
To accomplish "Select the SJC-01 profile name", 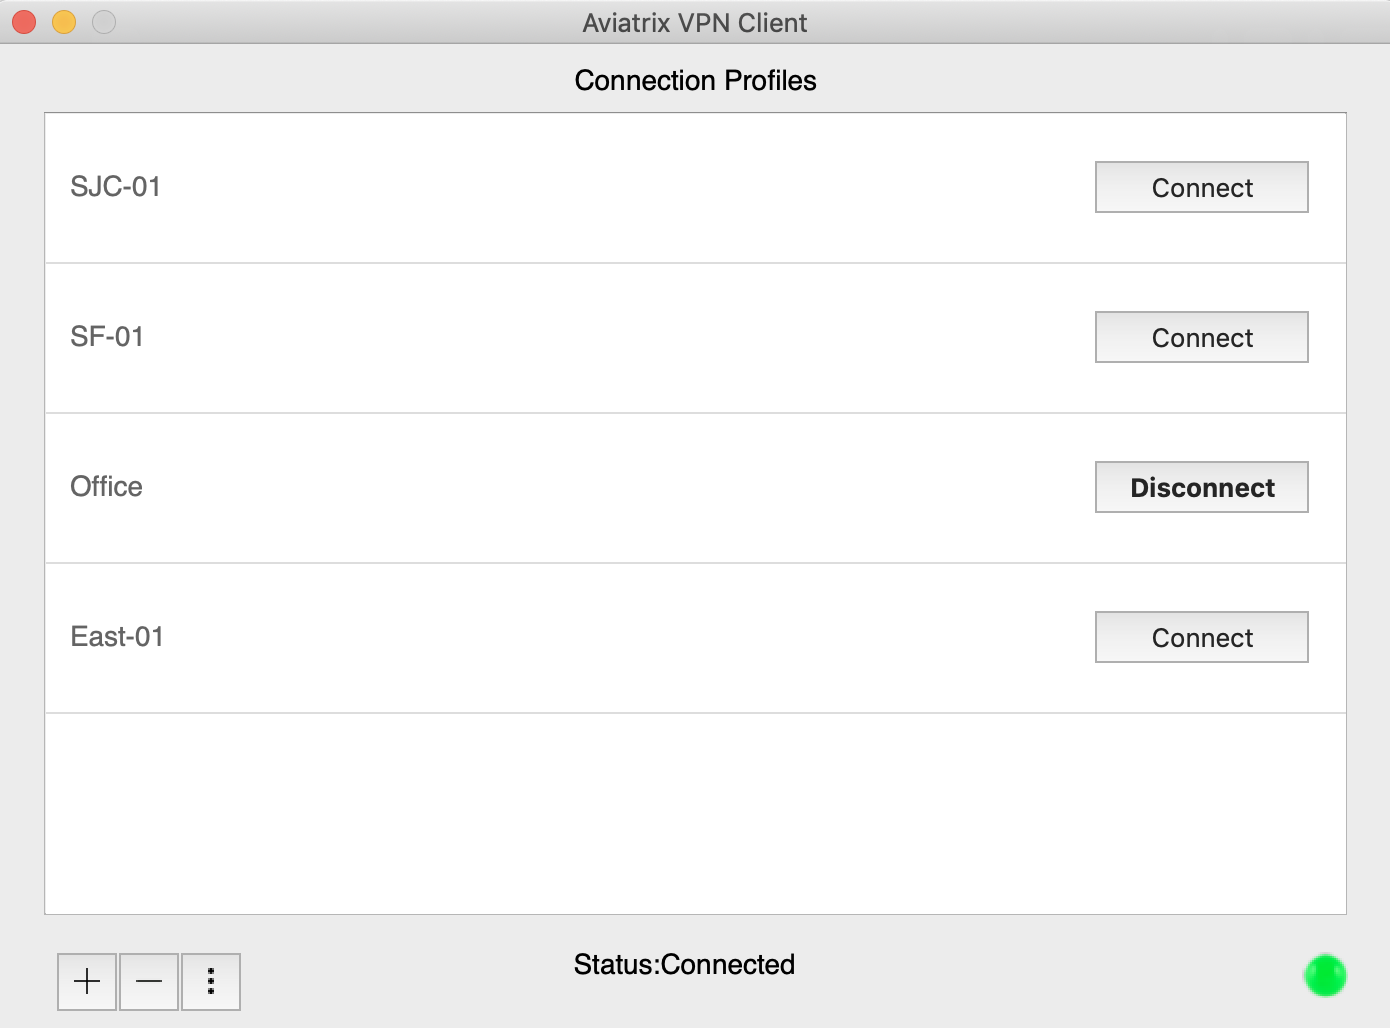I will 115,187.
